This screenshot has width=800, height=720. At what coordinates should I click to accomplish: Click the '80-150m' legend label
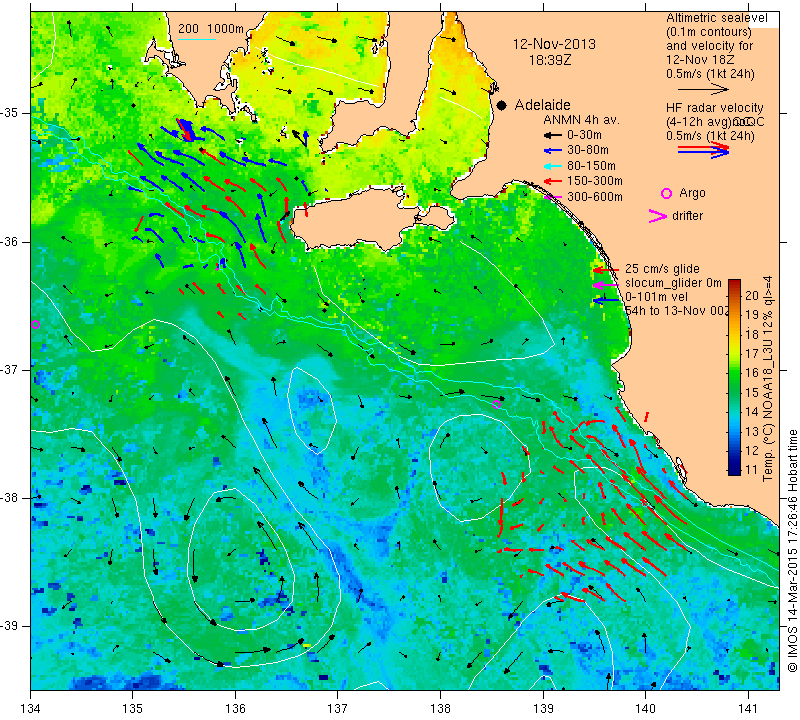click(591, 166)
